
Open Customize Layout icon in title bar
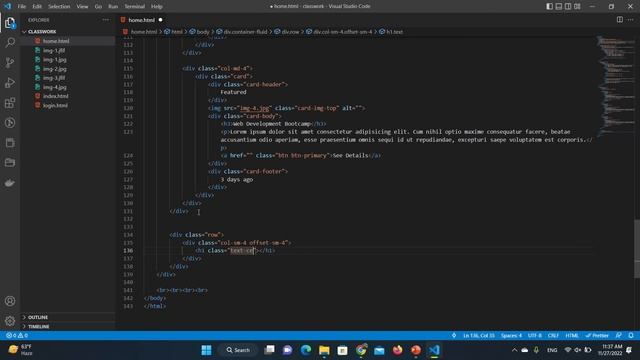pyautogui.click(x=577, y=6)
